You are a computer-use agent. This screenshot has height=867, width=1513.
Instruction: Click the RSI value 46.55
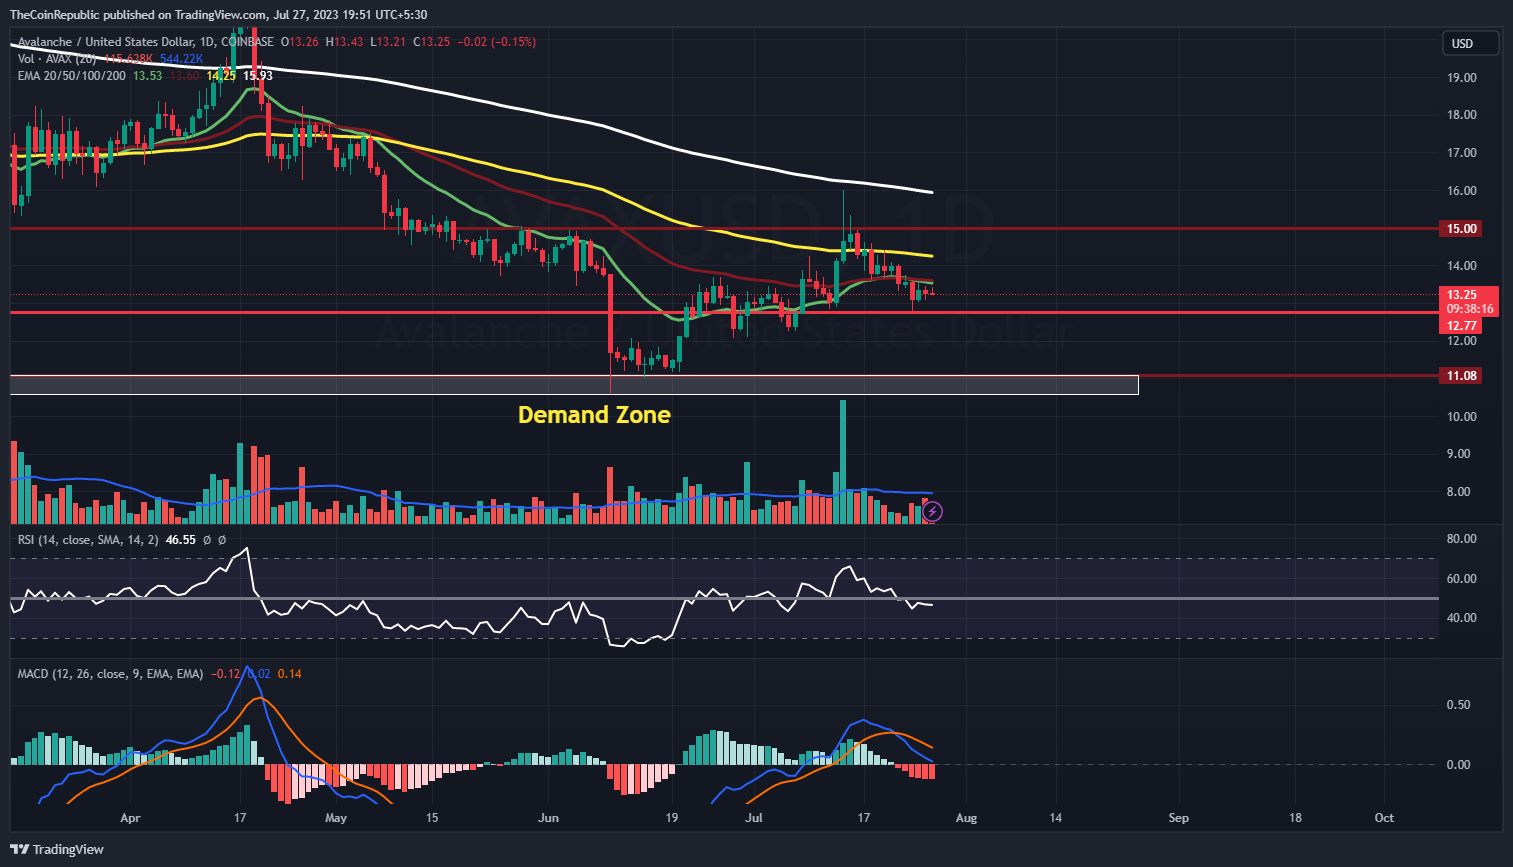tap(180, 540)
